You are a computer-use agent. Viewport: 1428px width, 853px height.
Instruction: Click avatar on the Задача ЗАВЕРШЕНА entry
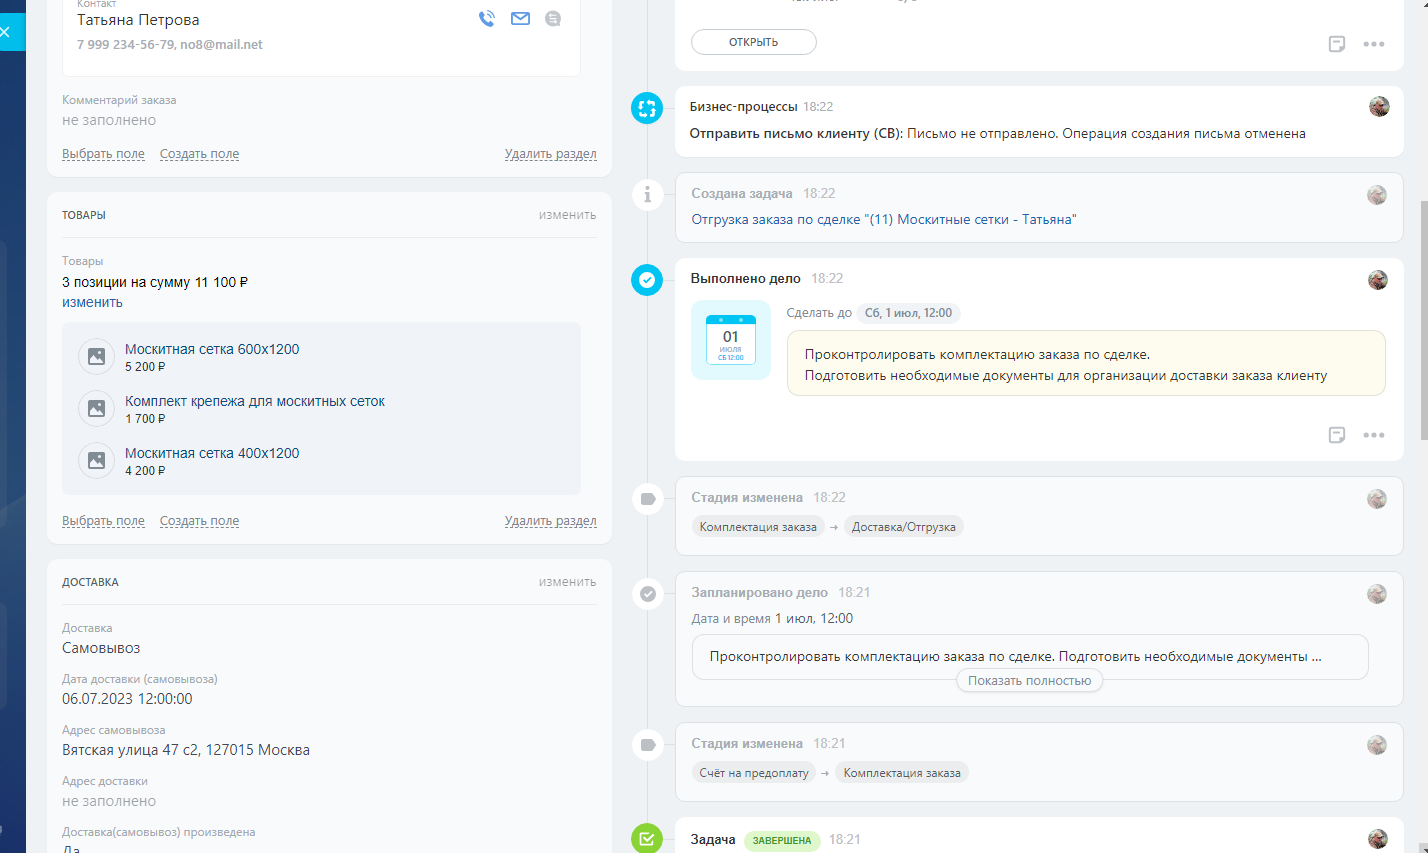tap(1378, 839)
